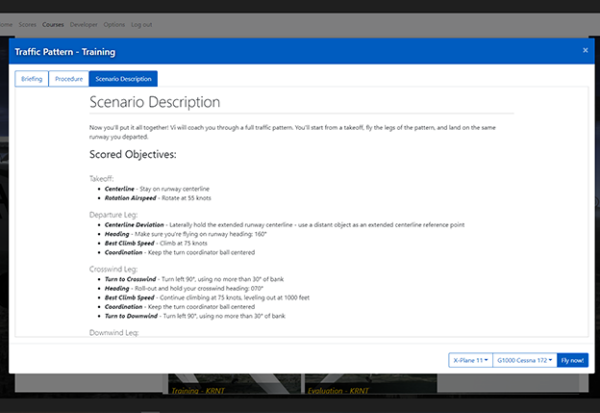The image size is (600, 413).
Task: Click the Crosswind Leg section label
Action: click(112, 268)
